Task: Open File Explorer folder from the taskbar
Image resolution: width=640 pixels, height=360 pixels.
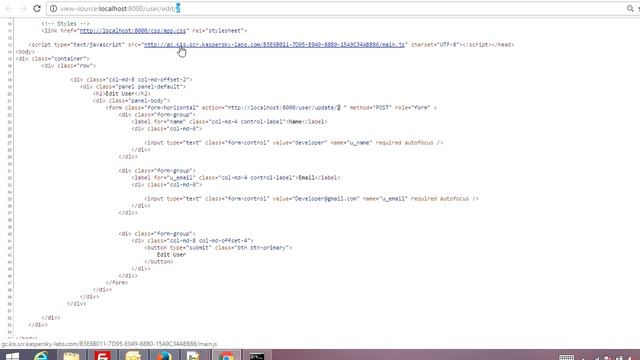Action: click(x=71, y=356)
